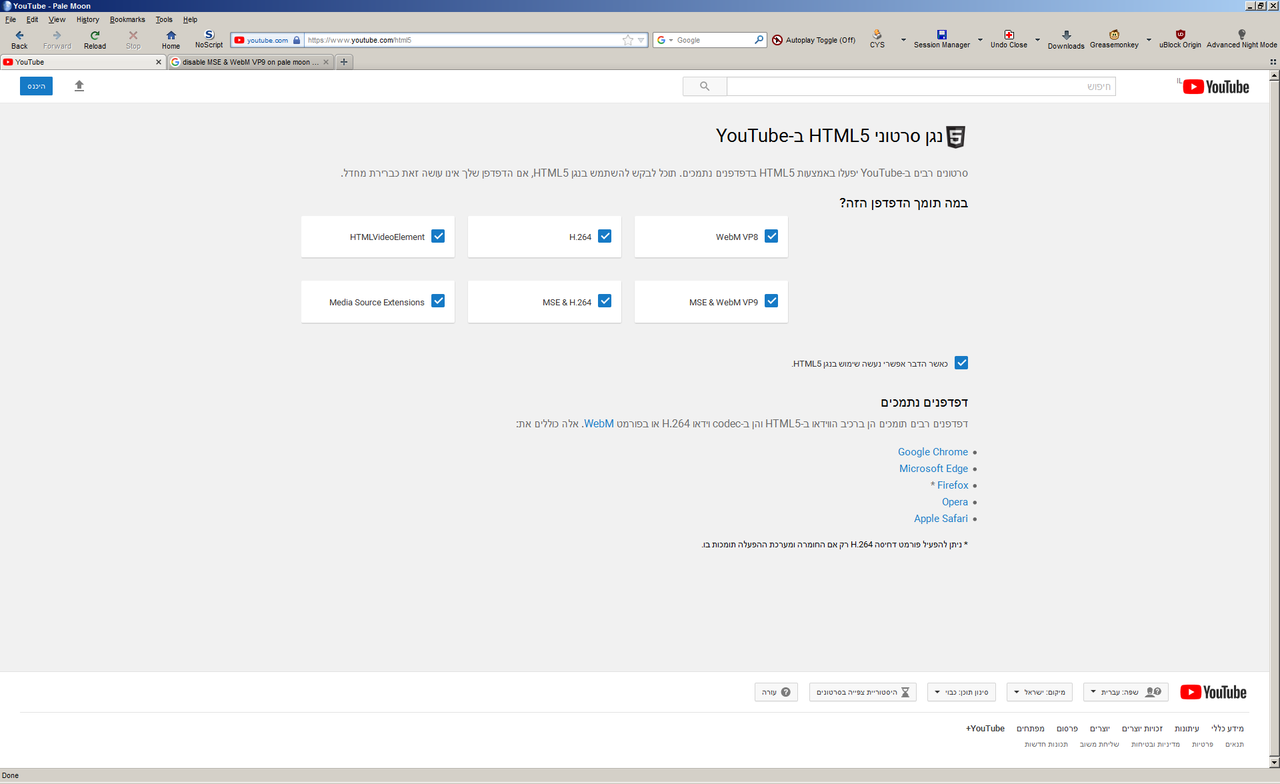Click the Undo Close toolbar button
This screenshot has width=1280, height=784.
point(1009,39)
